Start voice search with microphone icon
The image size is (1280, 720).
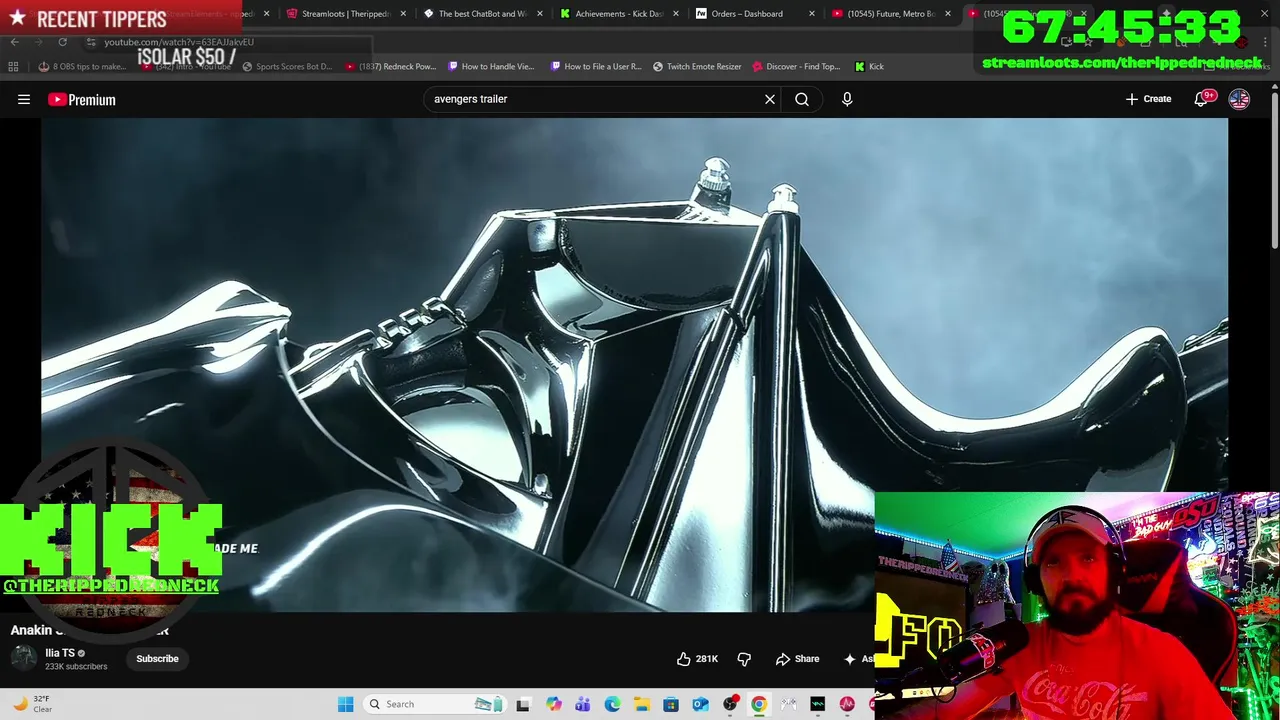pos(847,99)
